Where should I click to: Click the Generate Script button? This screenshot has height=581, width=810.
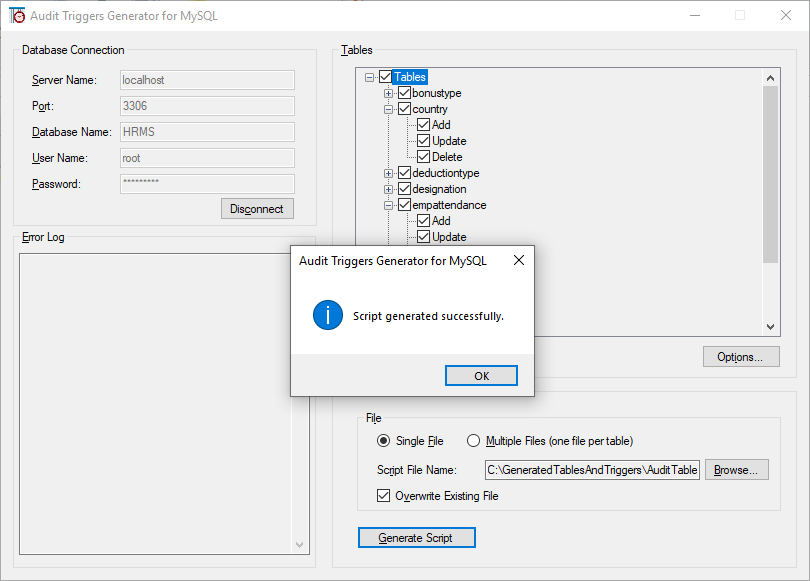416,537
